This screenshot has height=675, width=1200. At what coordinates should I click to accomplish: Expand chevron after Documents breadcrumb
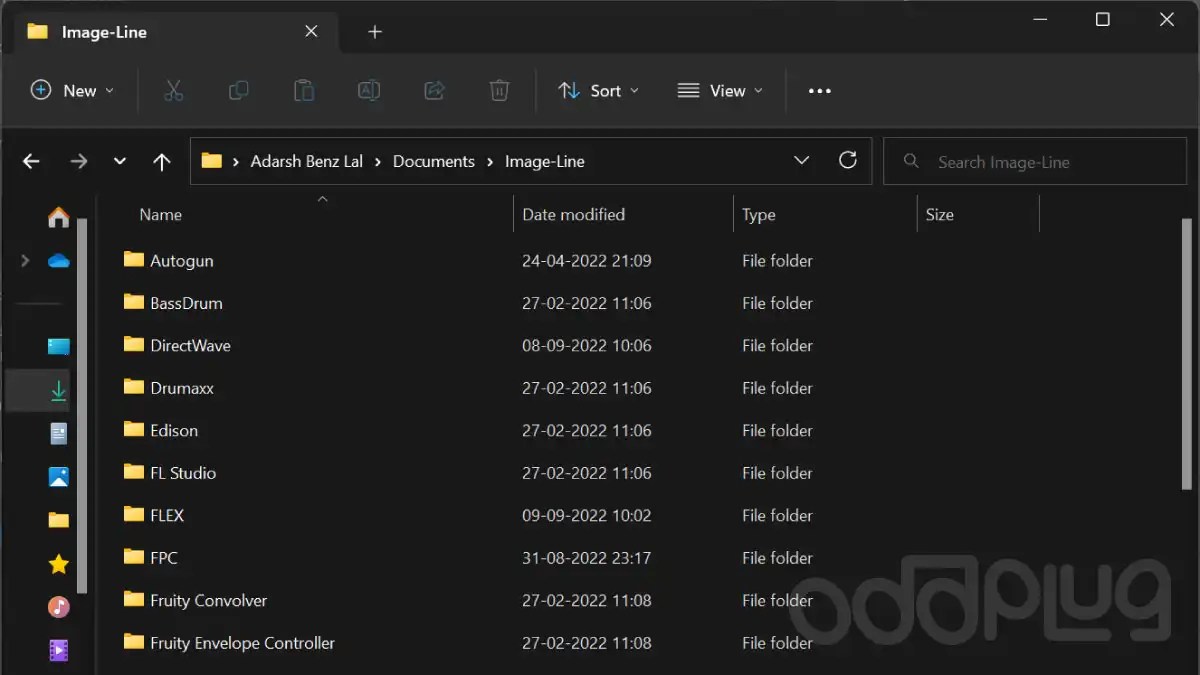(490, 161)
